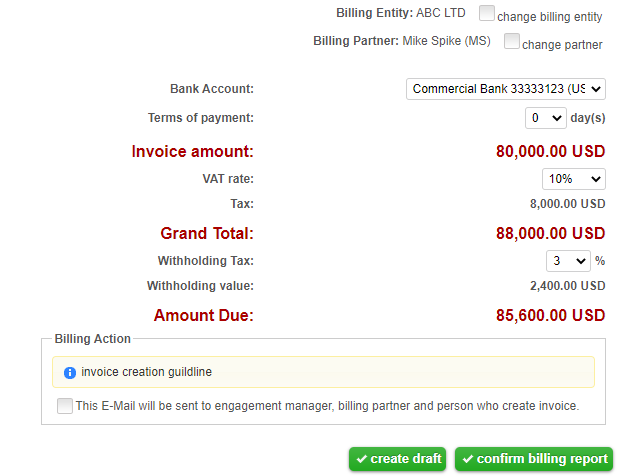Open the Bank Account dropdown
This screenshot has width=631, height=476.
[506, 89]
